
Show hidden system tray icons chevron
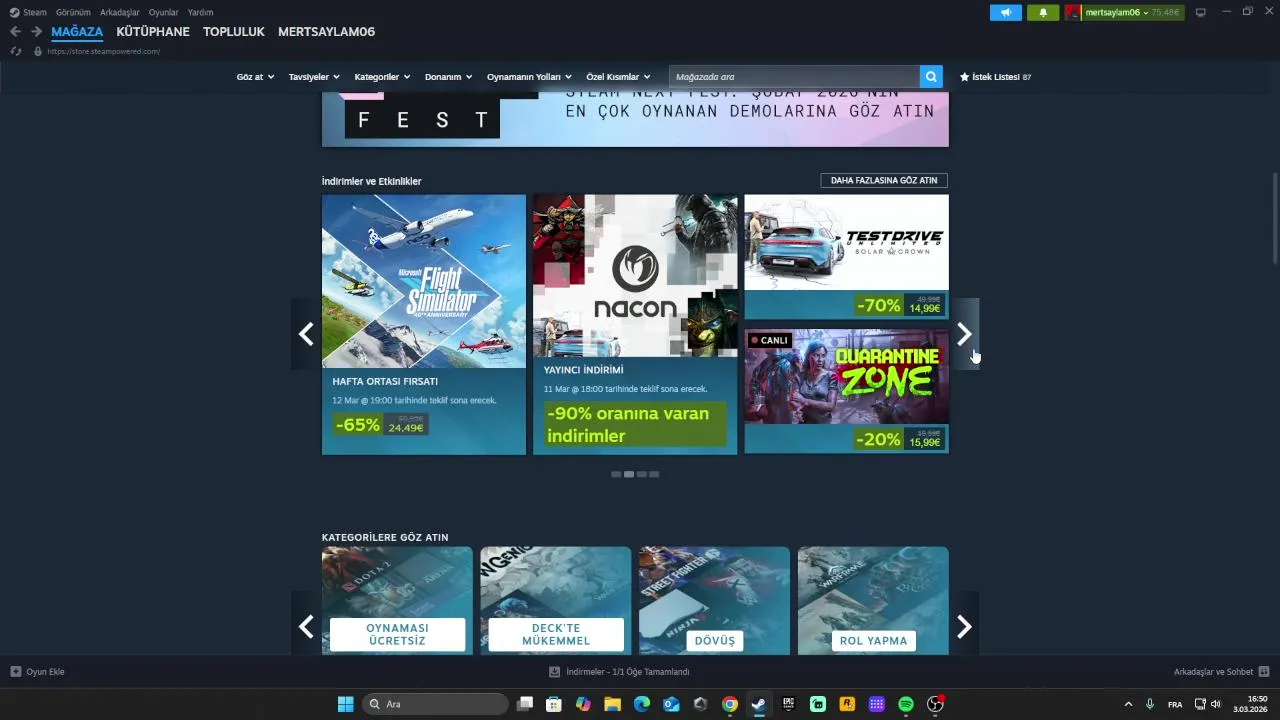1129,704
